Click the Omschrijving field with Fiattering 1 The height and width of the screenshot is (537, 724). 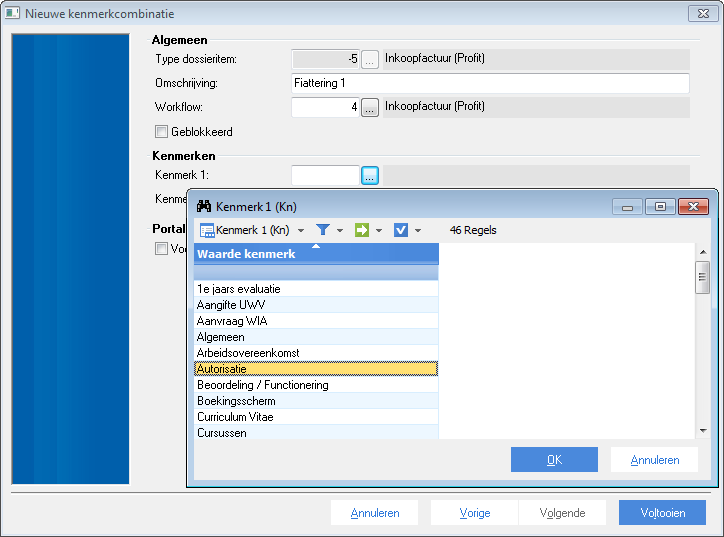coord(490,84)
